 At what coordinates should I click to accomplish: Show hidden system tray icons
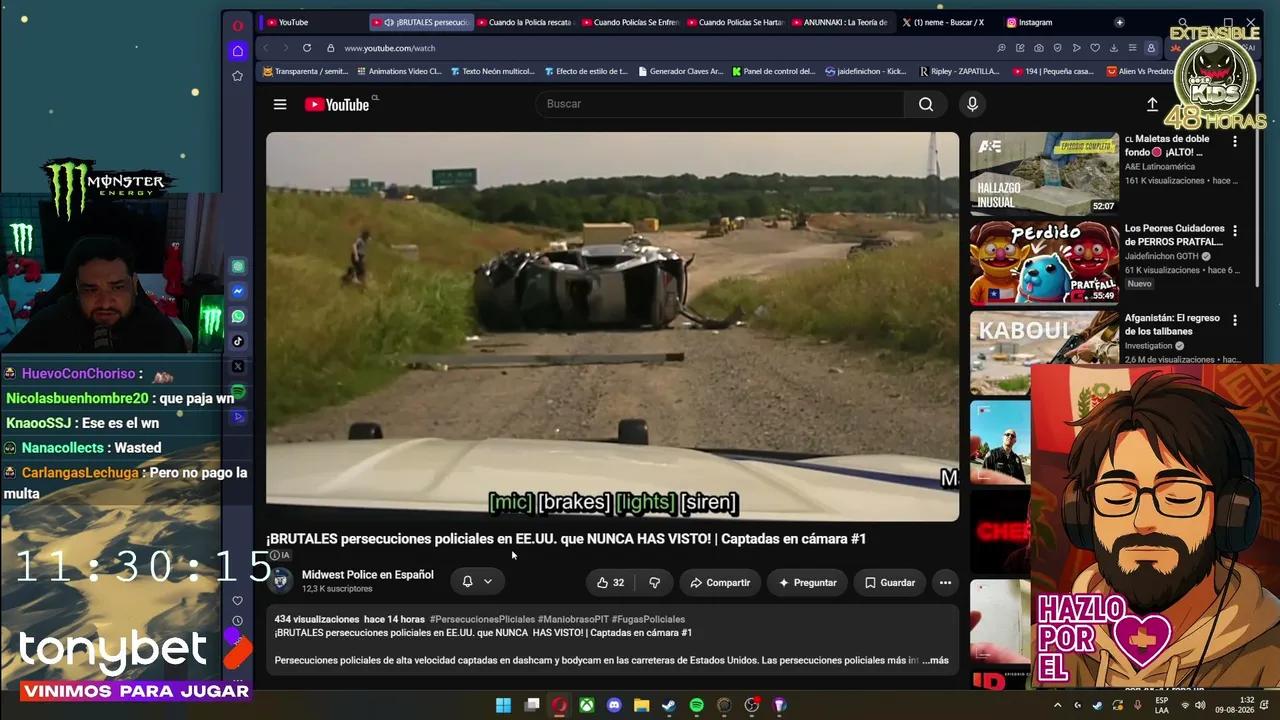tap(1058, 705)
